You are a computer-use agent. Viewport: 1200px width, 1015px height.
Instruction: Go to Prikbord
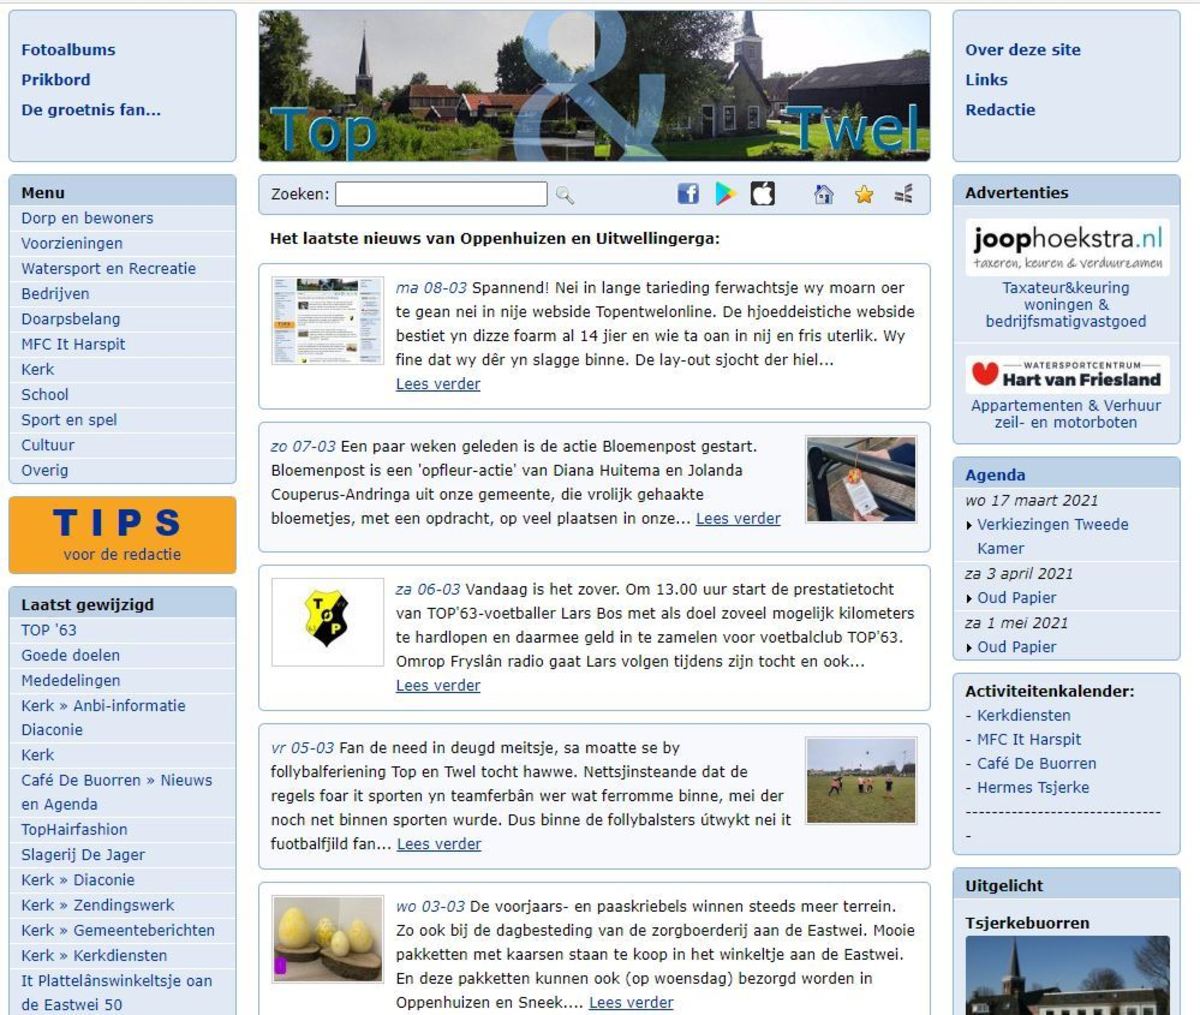(x=56, y=80)
